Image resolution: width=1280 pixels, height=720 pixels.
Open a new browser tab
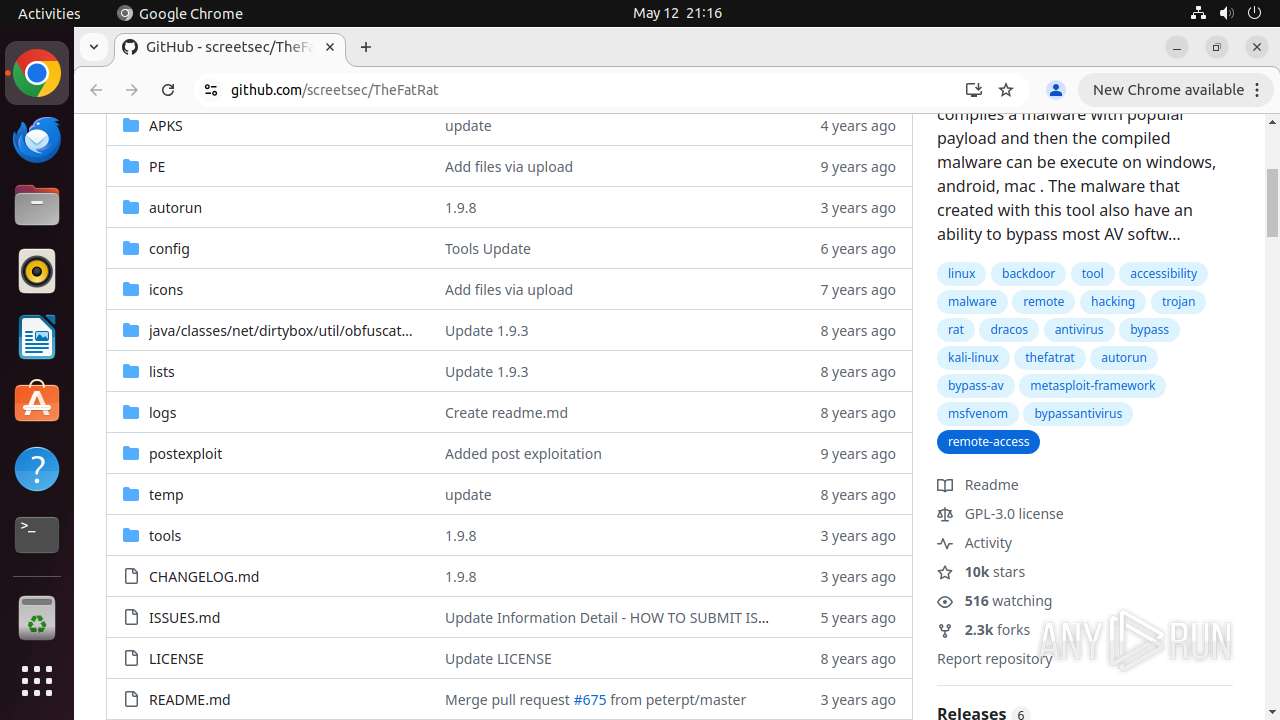point(366,47)
